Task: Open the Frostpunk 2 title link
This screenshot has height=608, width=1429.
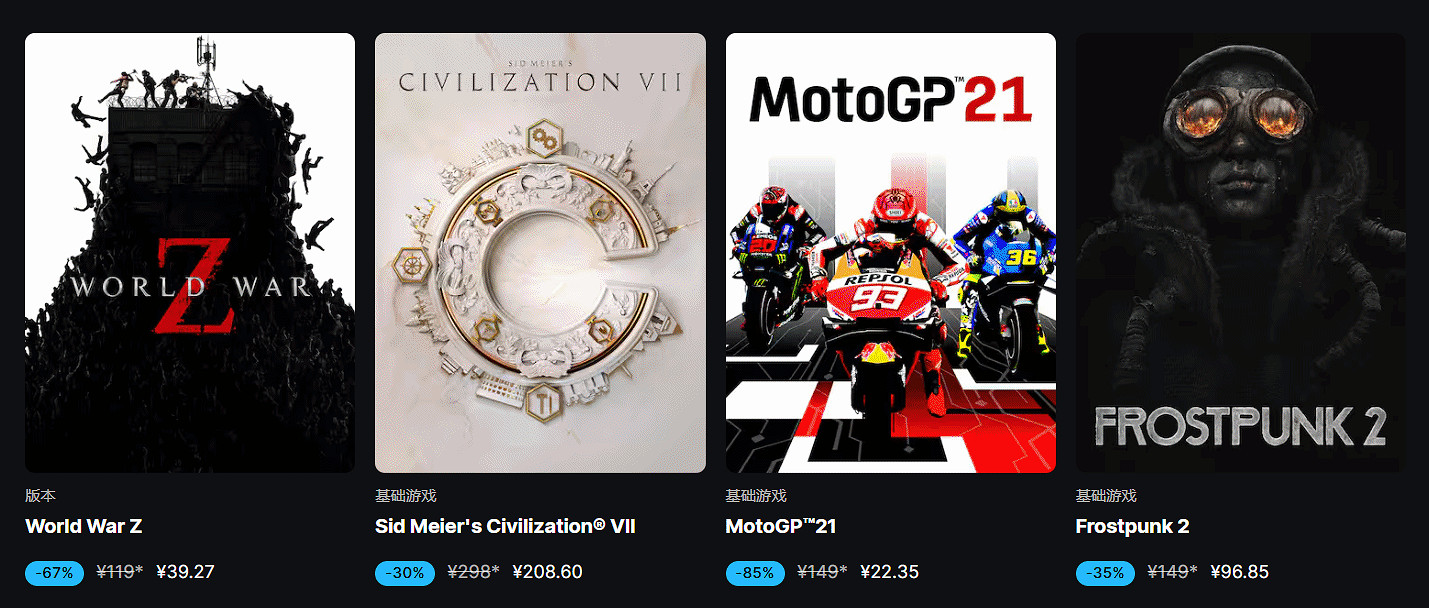Action: click(1133, 527)
